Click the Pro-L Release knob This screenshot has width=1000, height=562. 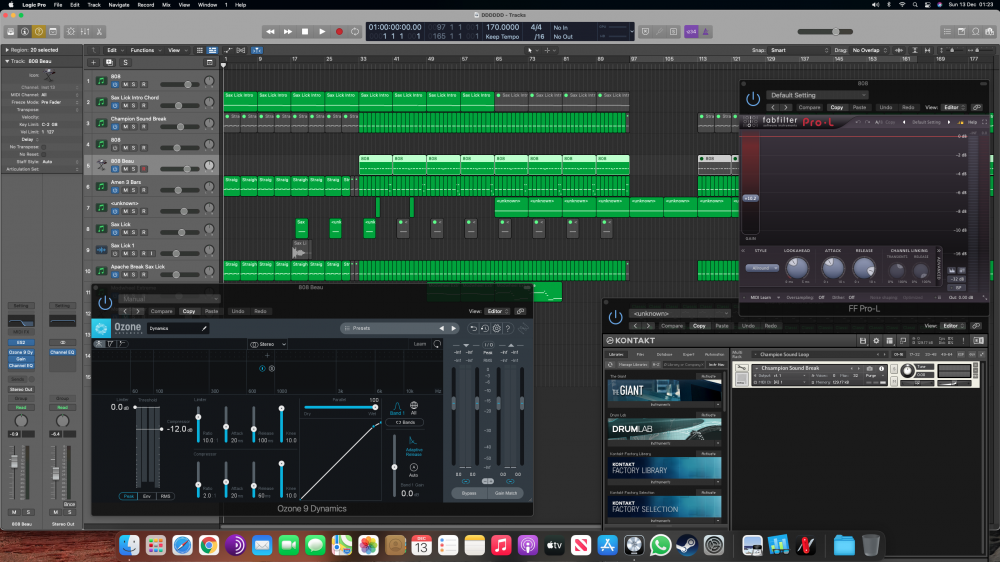864,268
